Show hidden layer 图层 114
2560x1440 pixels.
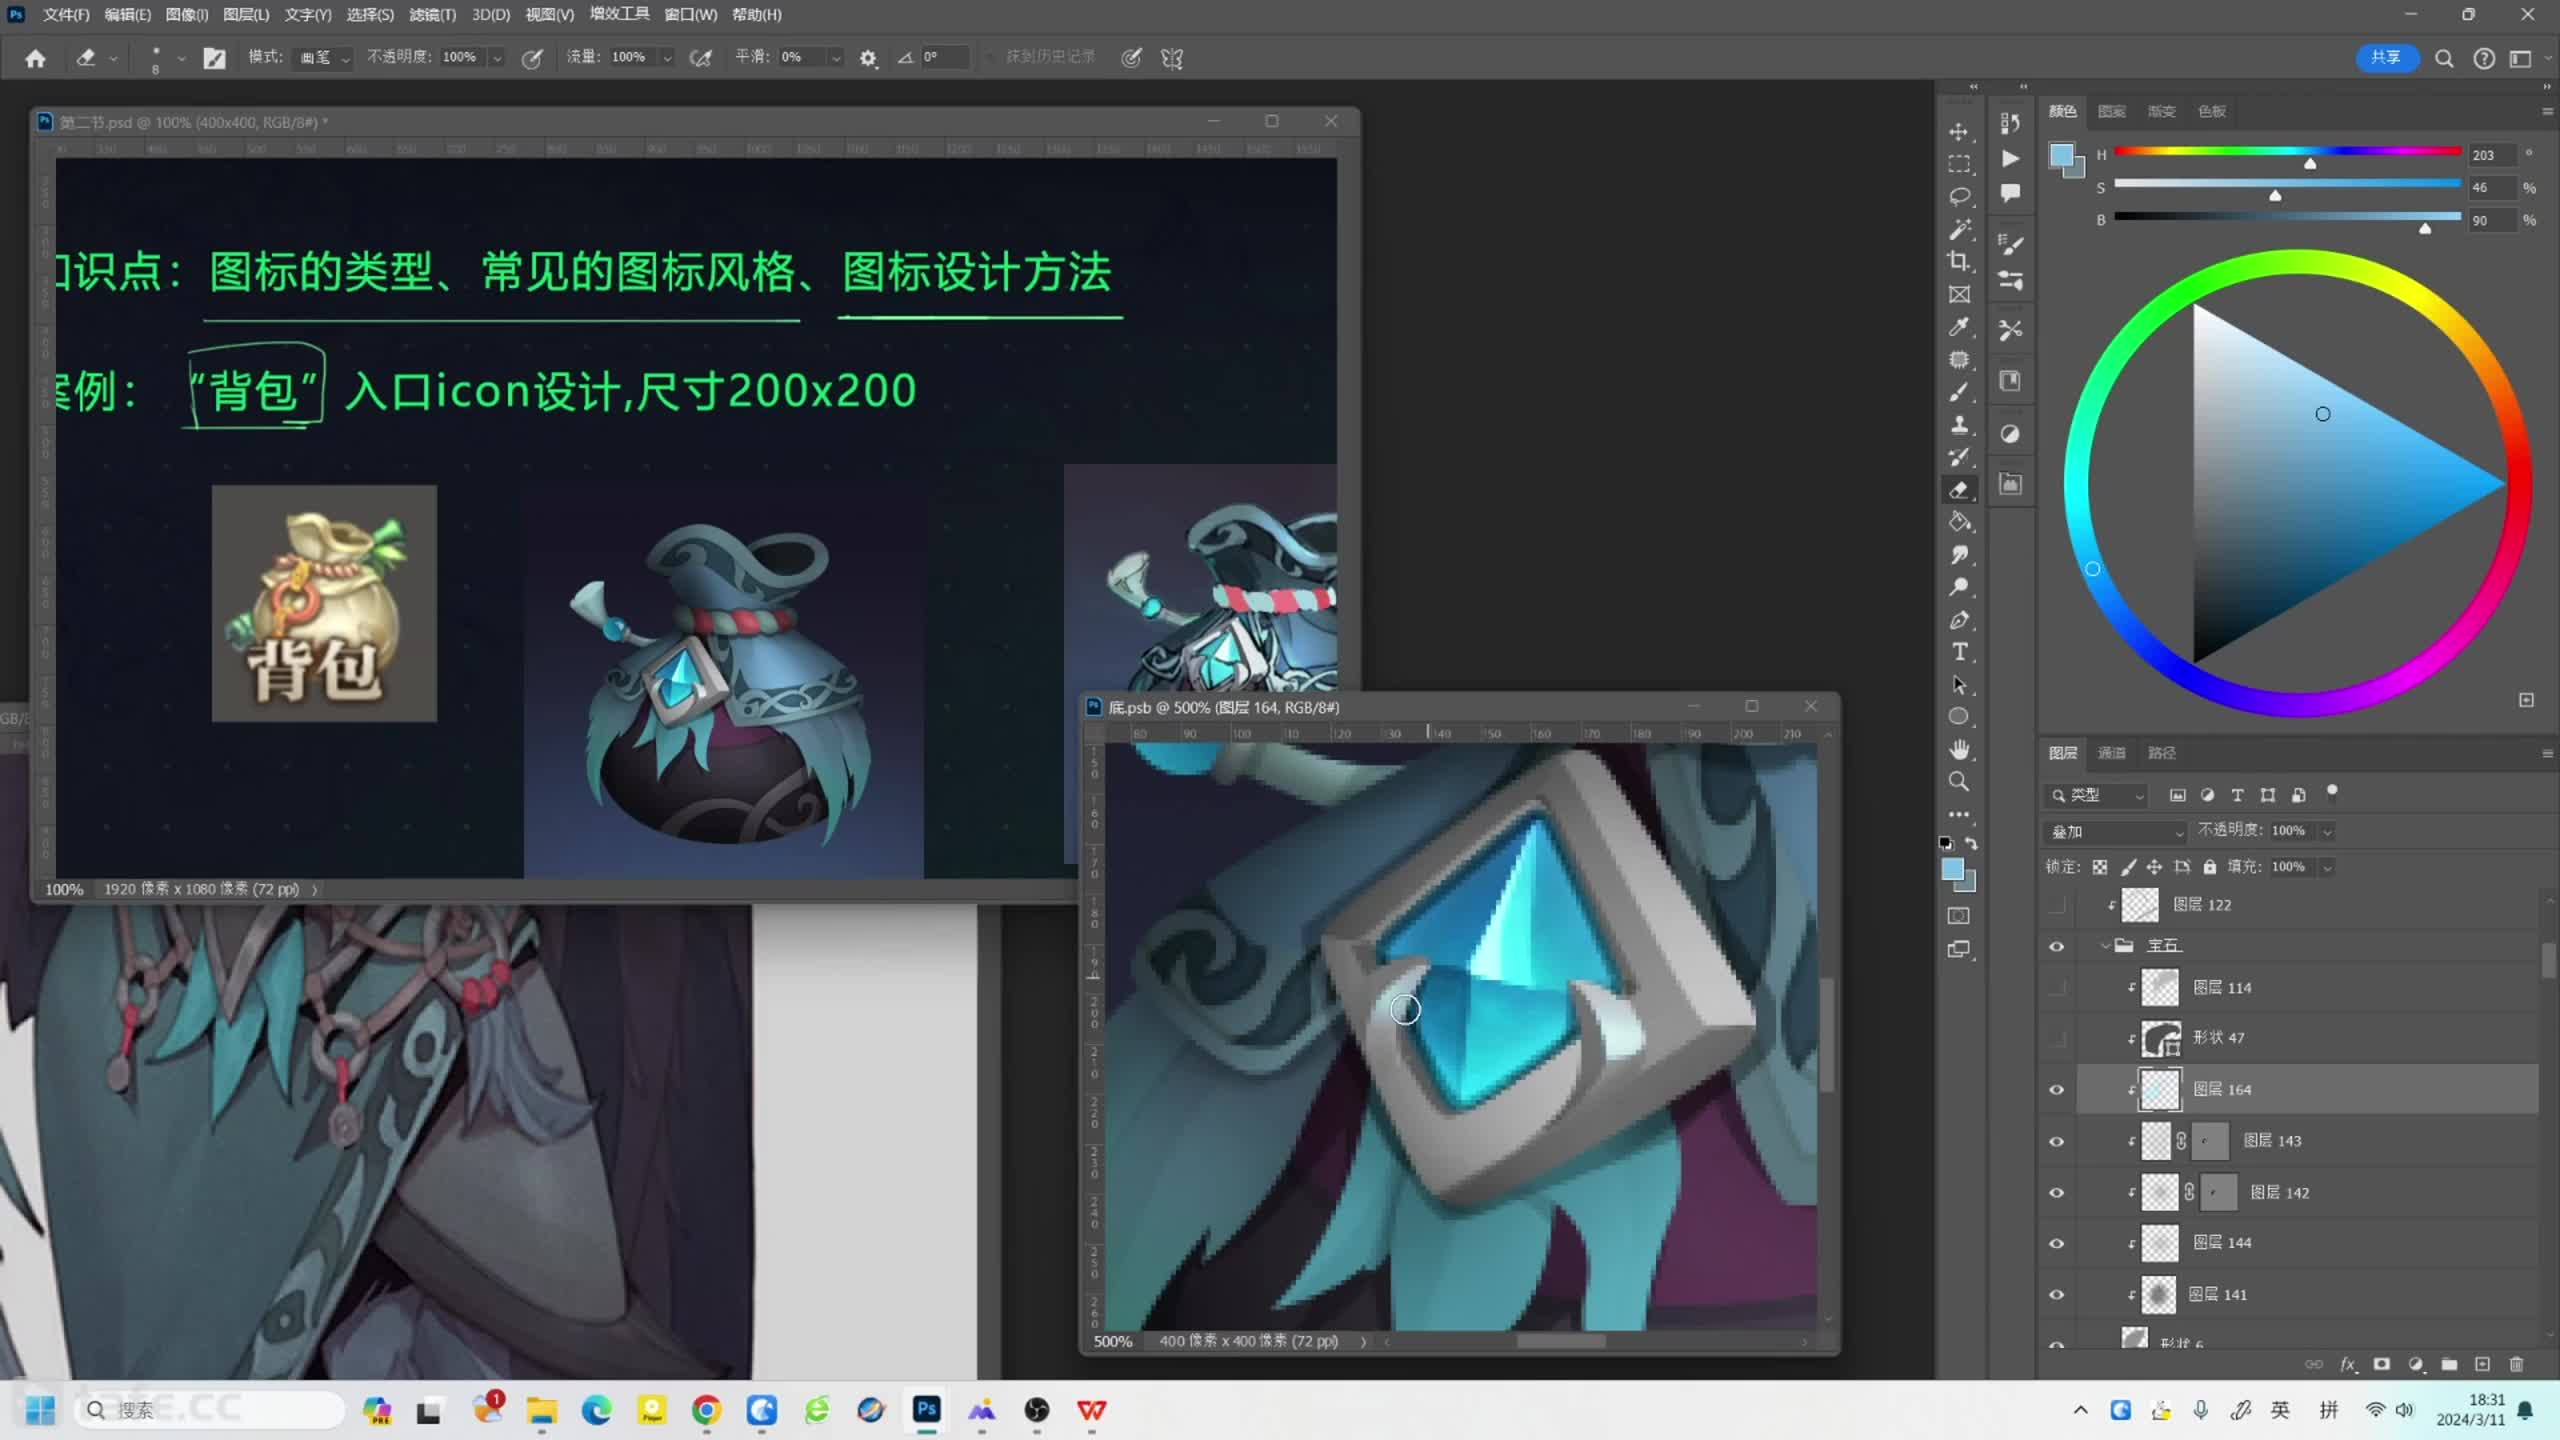coord(2057,987)
